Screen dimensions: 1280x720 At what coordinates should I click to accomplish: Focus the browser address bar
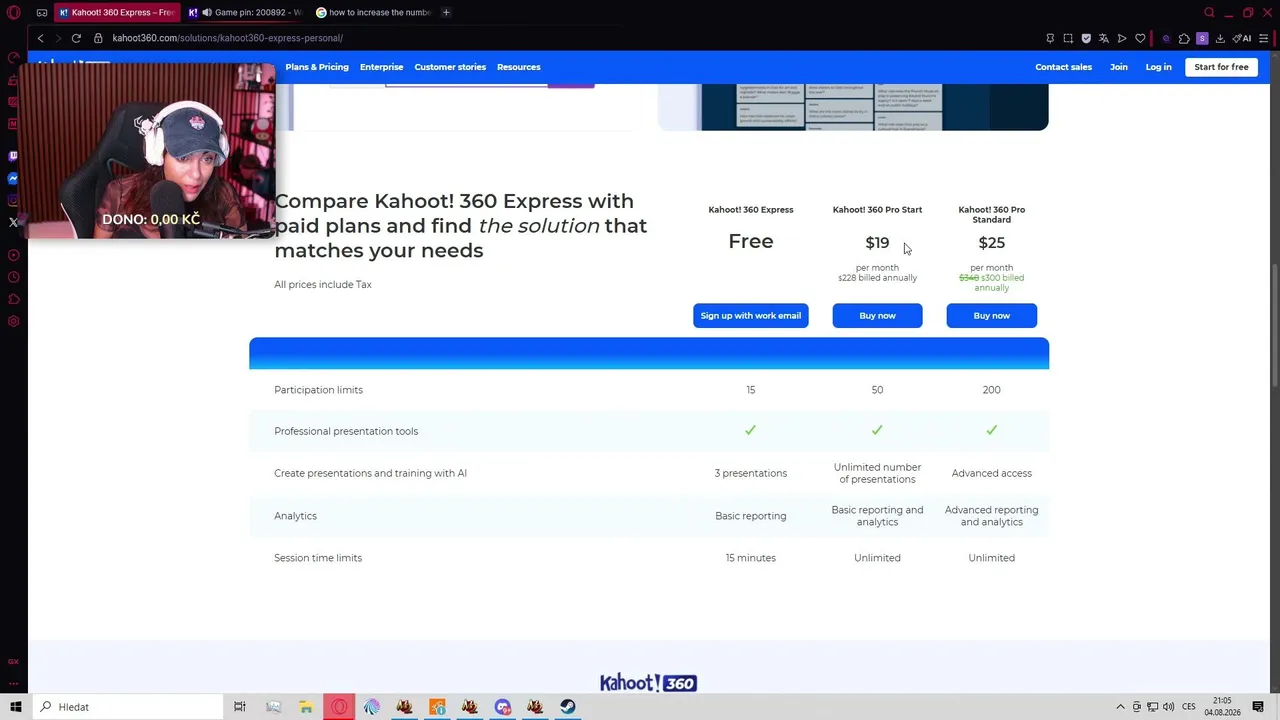pyautogui.click(x=570, y=38)
